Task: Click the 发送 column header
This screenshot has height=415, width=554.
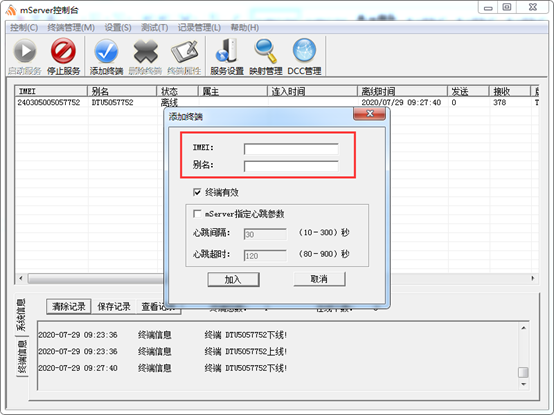Action: click(x=468, y=91)
